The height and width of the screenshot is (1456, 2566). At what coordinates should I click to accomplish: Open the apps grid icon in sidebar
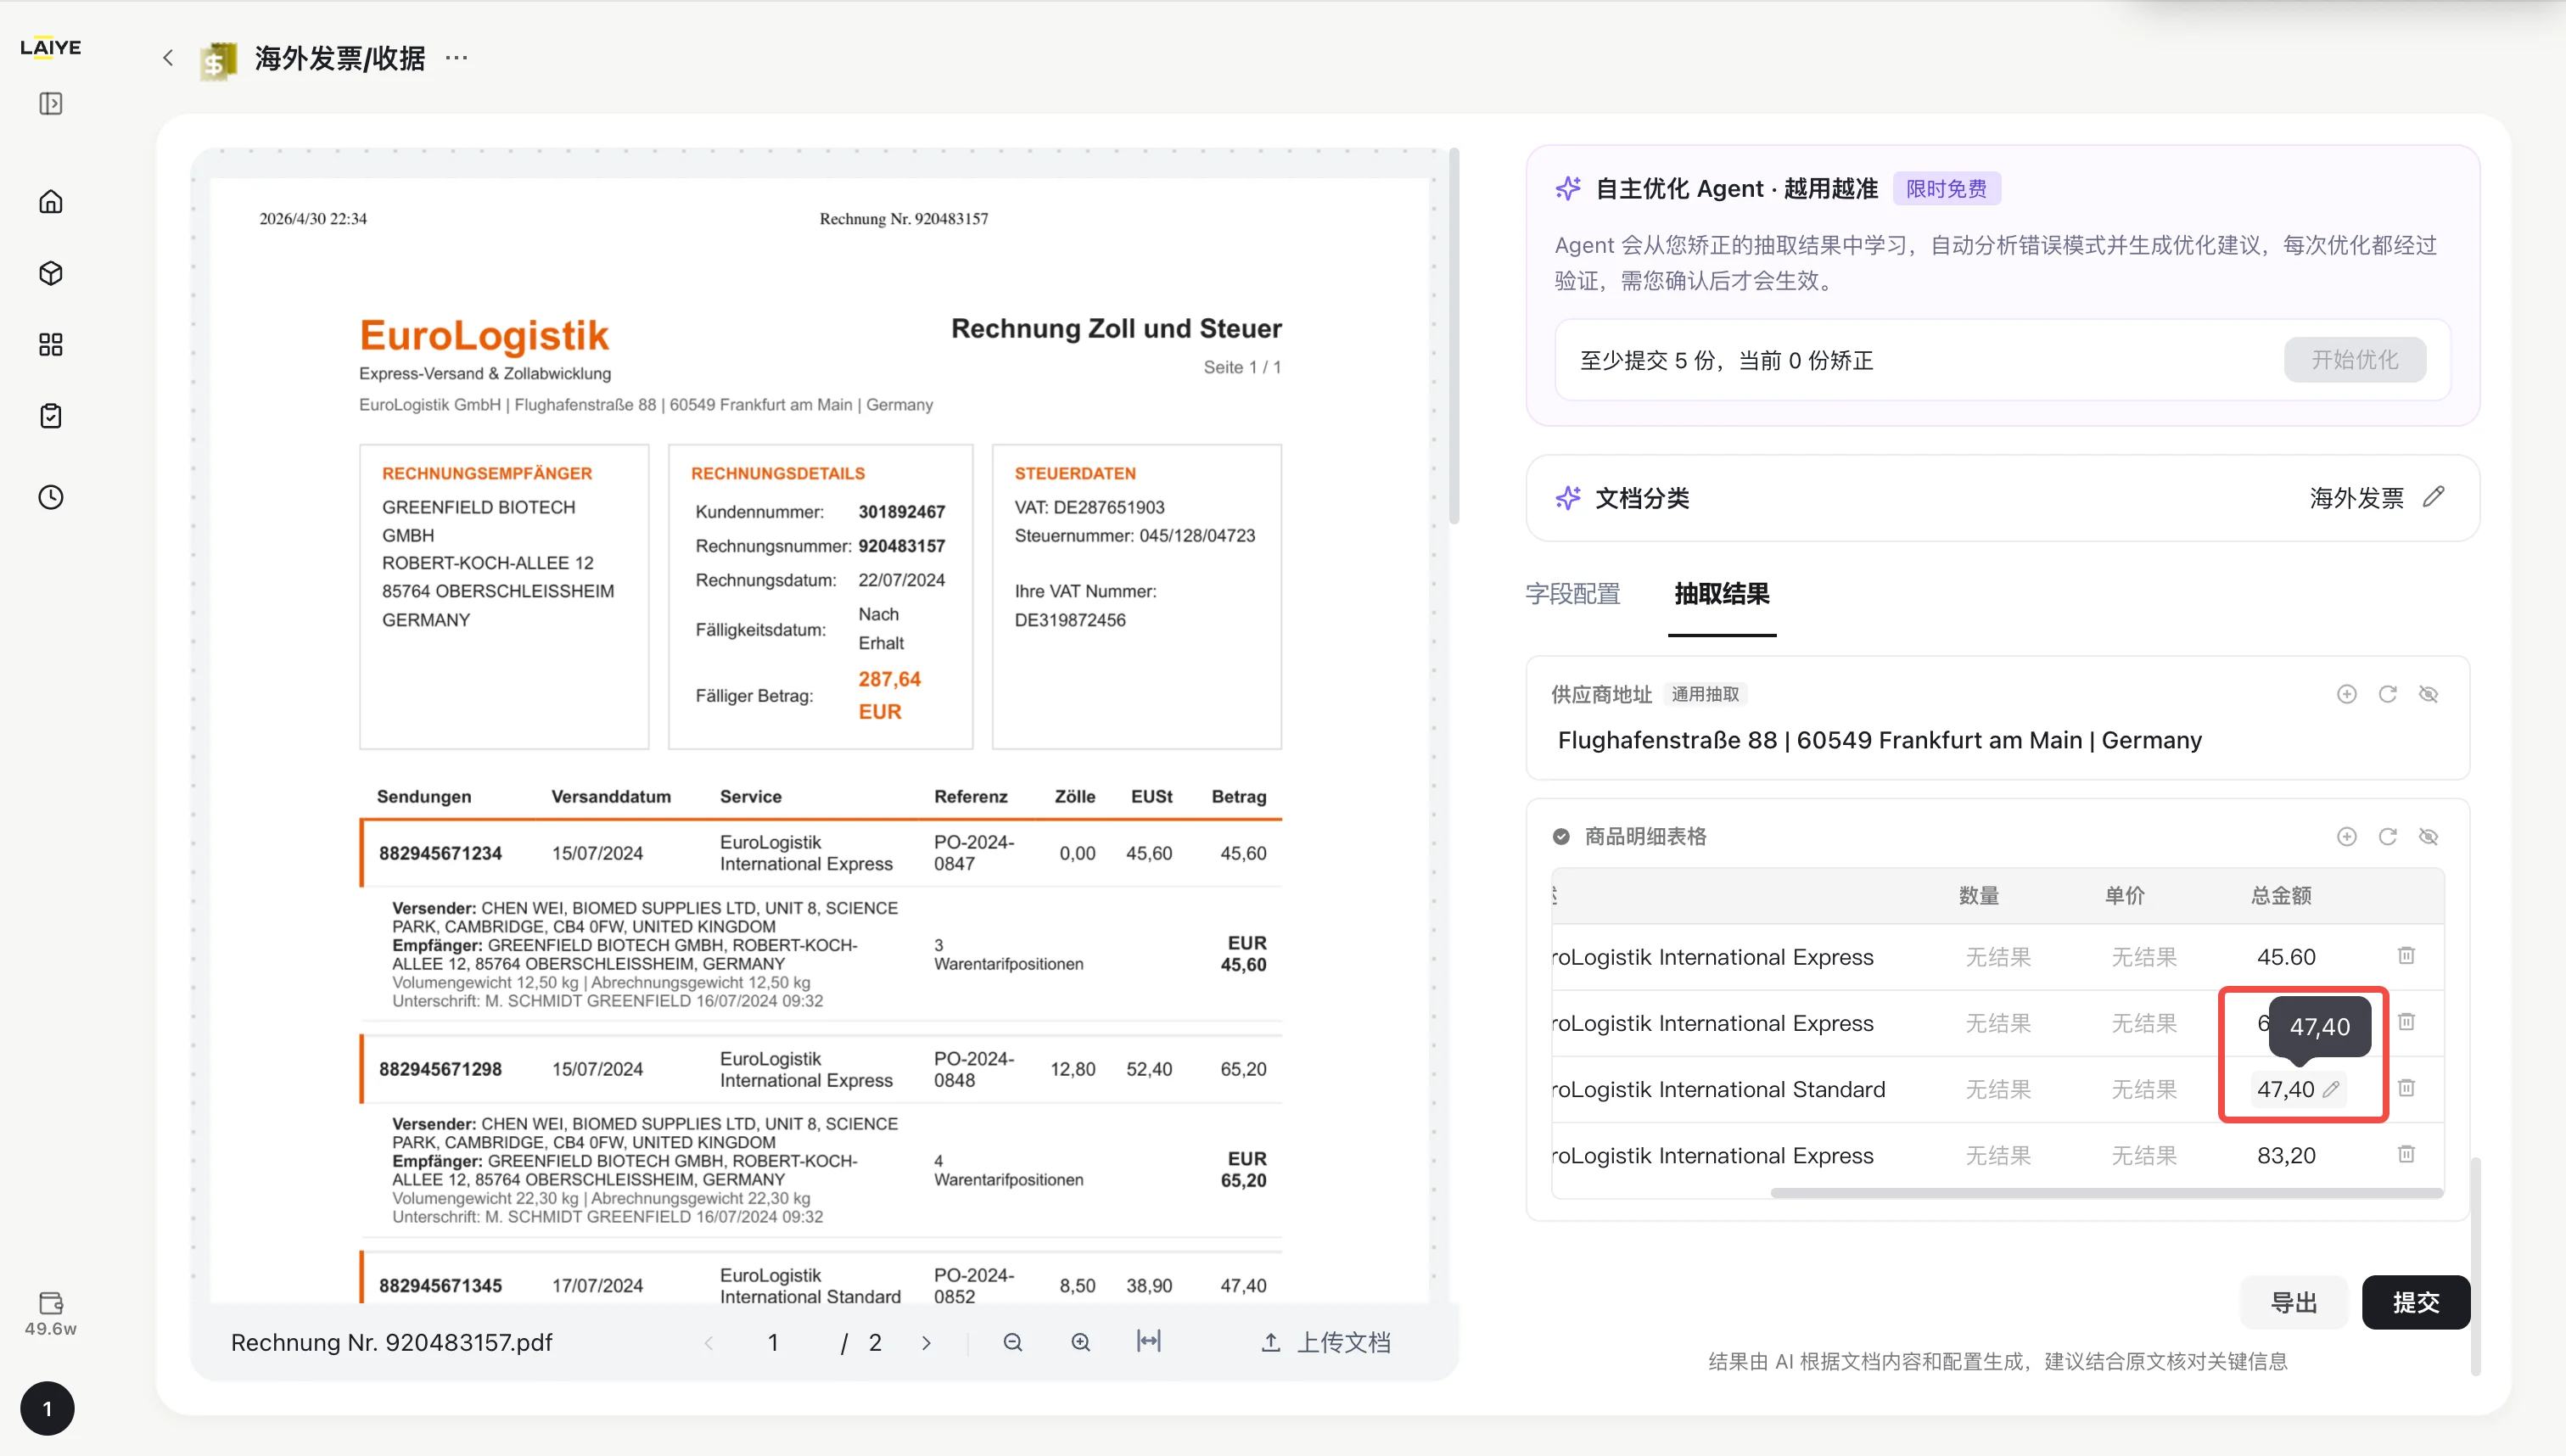[51, 345]
